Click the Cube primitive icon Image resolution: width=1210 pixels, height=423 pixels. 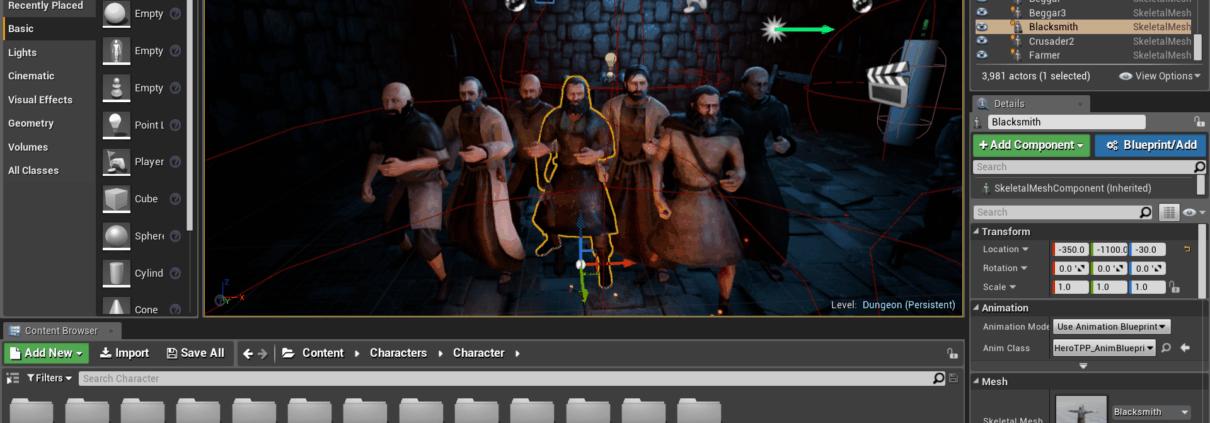click(x=118, y=198)
